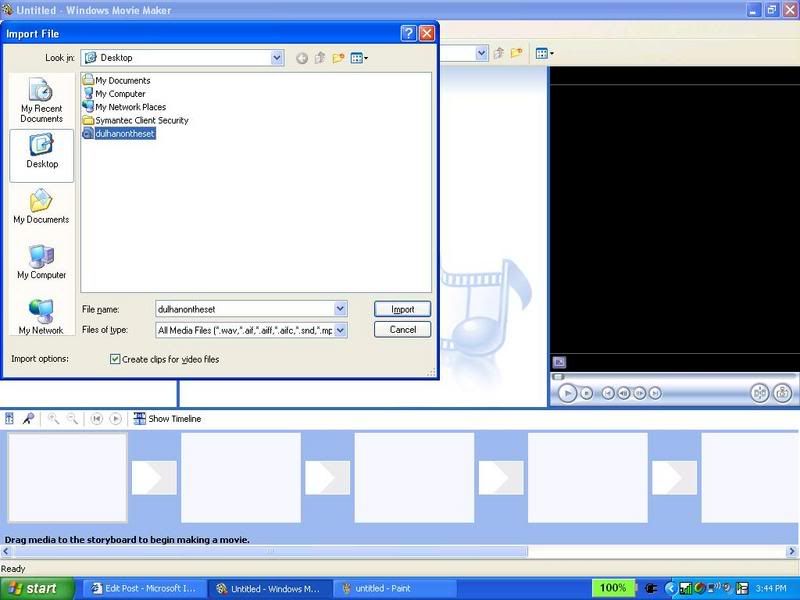The height and width of the screenshot is (600, 800).
Task: Click Narrate Timeline microphone icon
Action: pos(29,419)
